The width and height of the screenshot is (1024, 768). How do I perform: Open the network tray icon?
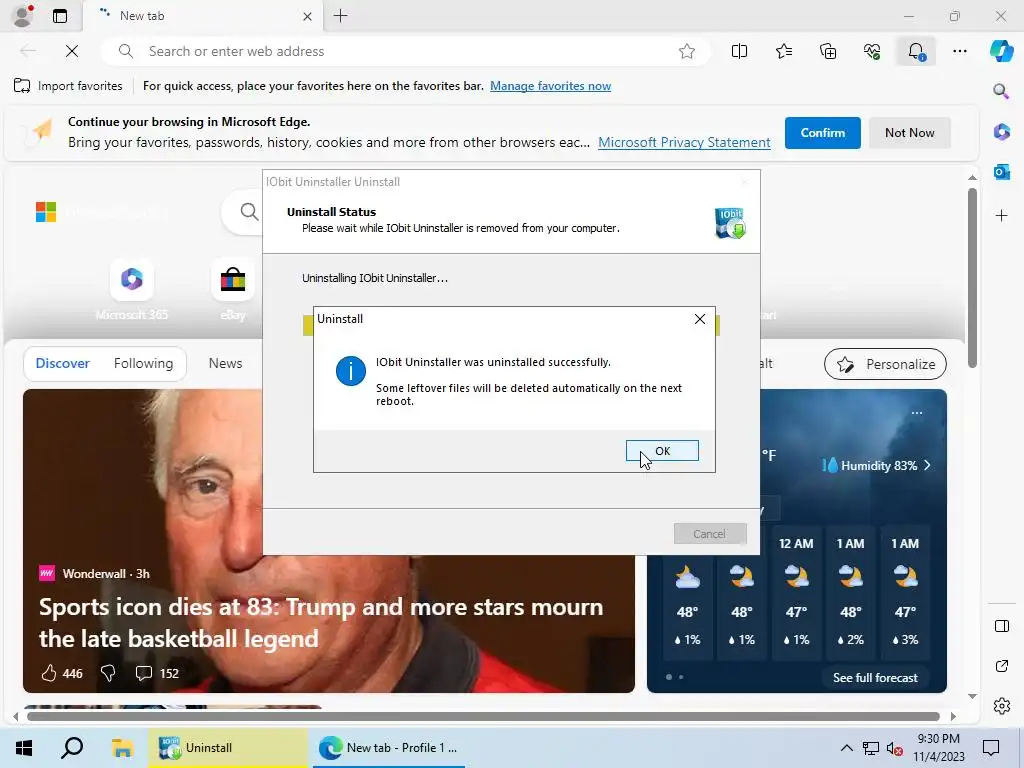(871, 748)
